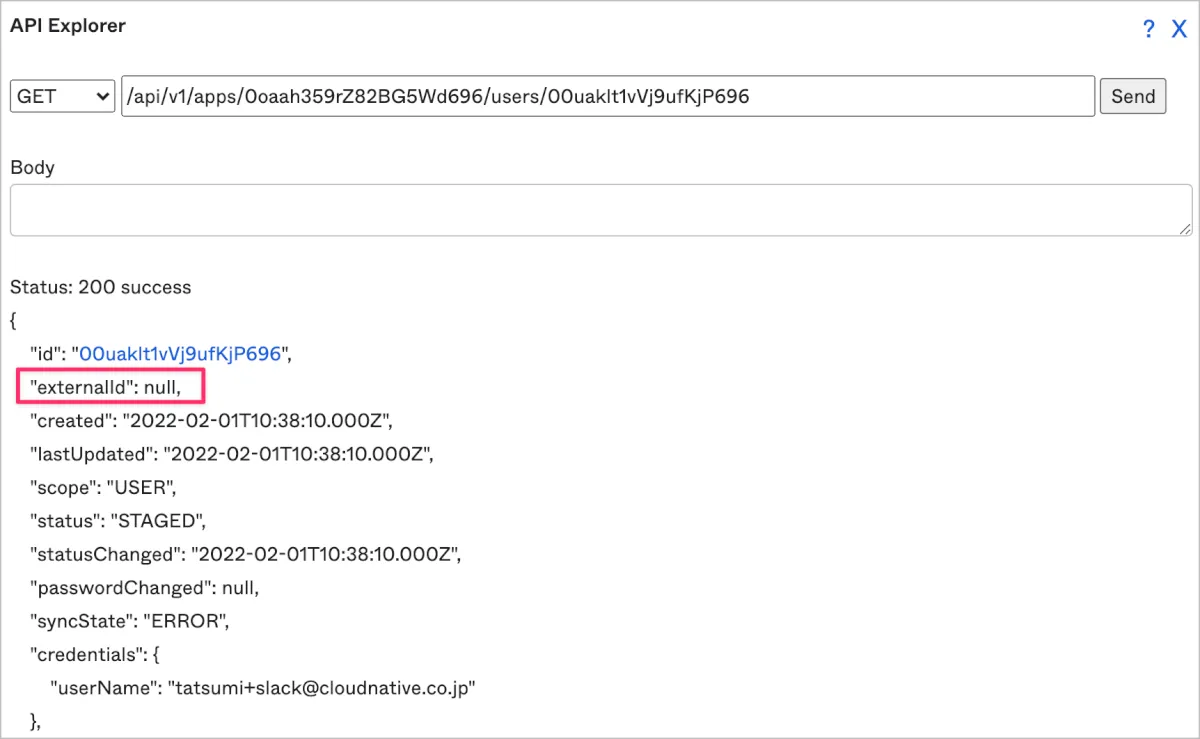Click the passwordChanged null line
1200x739 pixels.
[145, 588]
